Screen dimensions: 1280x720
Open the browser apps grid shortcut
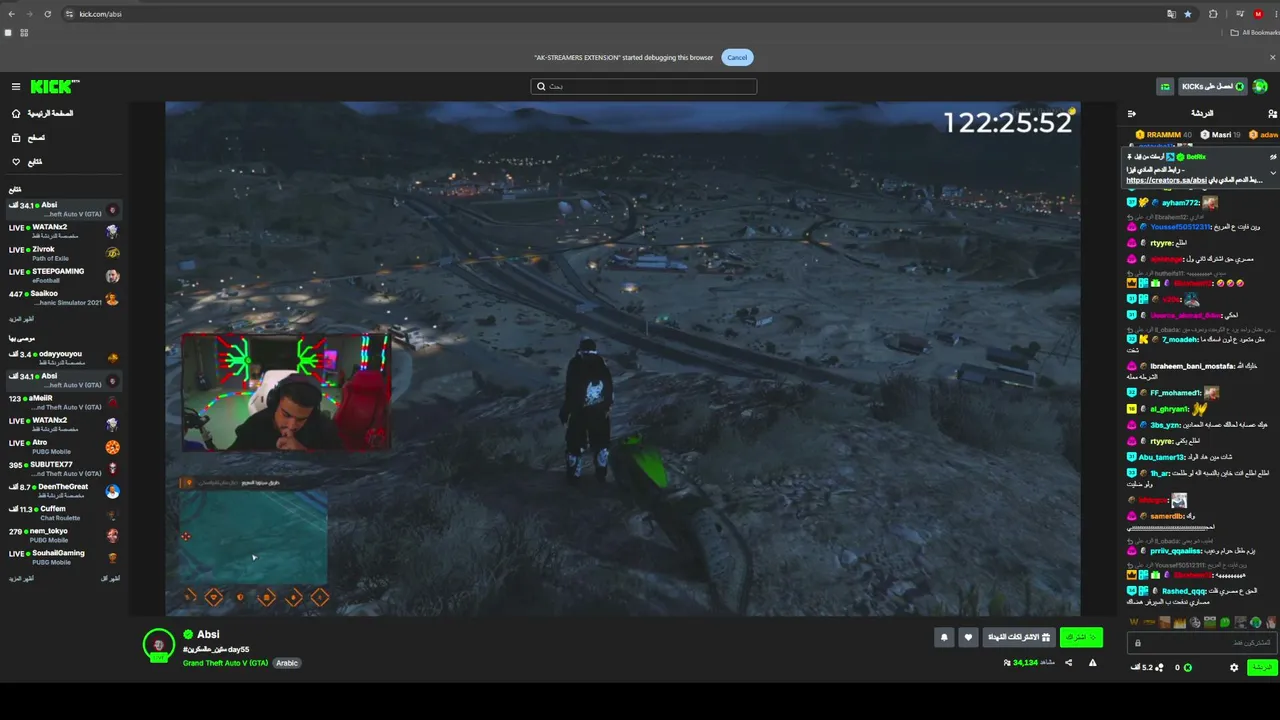(24, 33)
